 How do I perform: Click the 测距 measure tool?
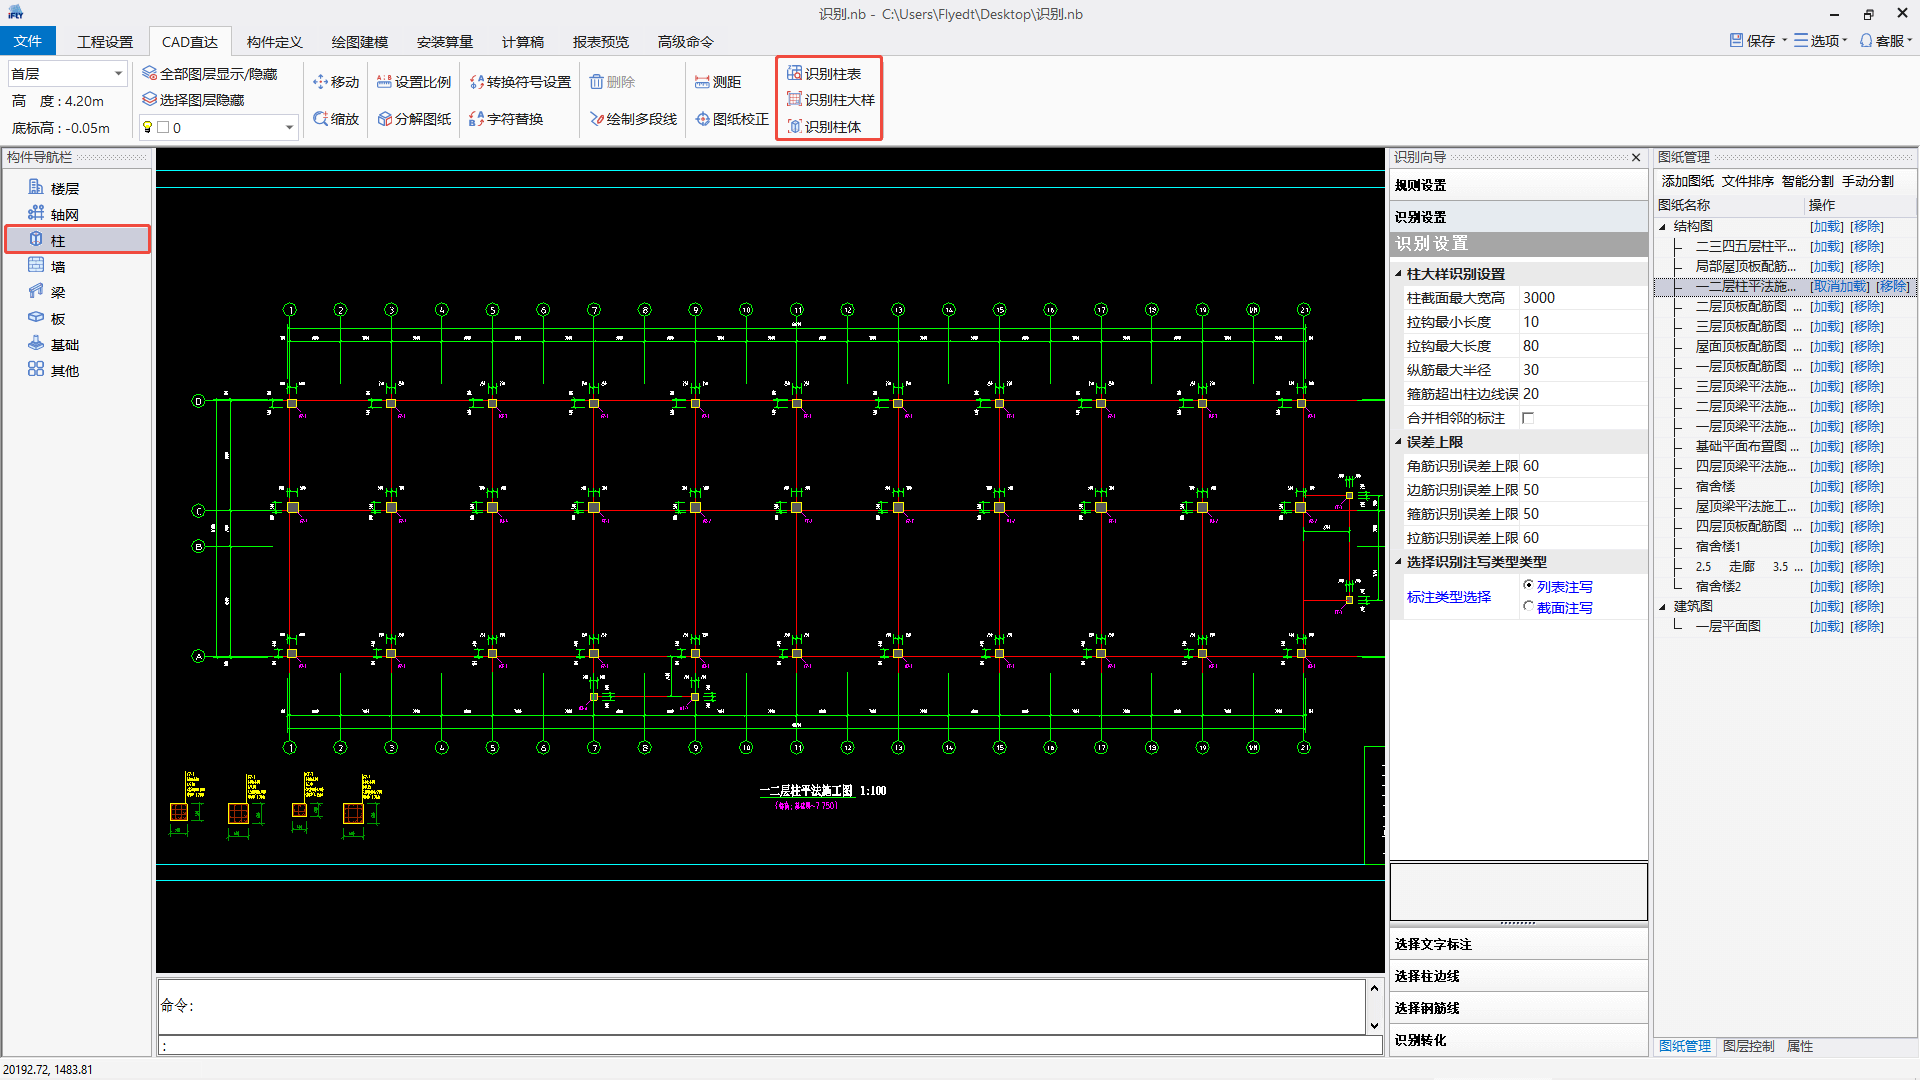pyautogui.click(x=718, y=82)
